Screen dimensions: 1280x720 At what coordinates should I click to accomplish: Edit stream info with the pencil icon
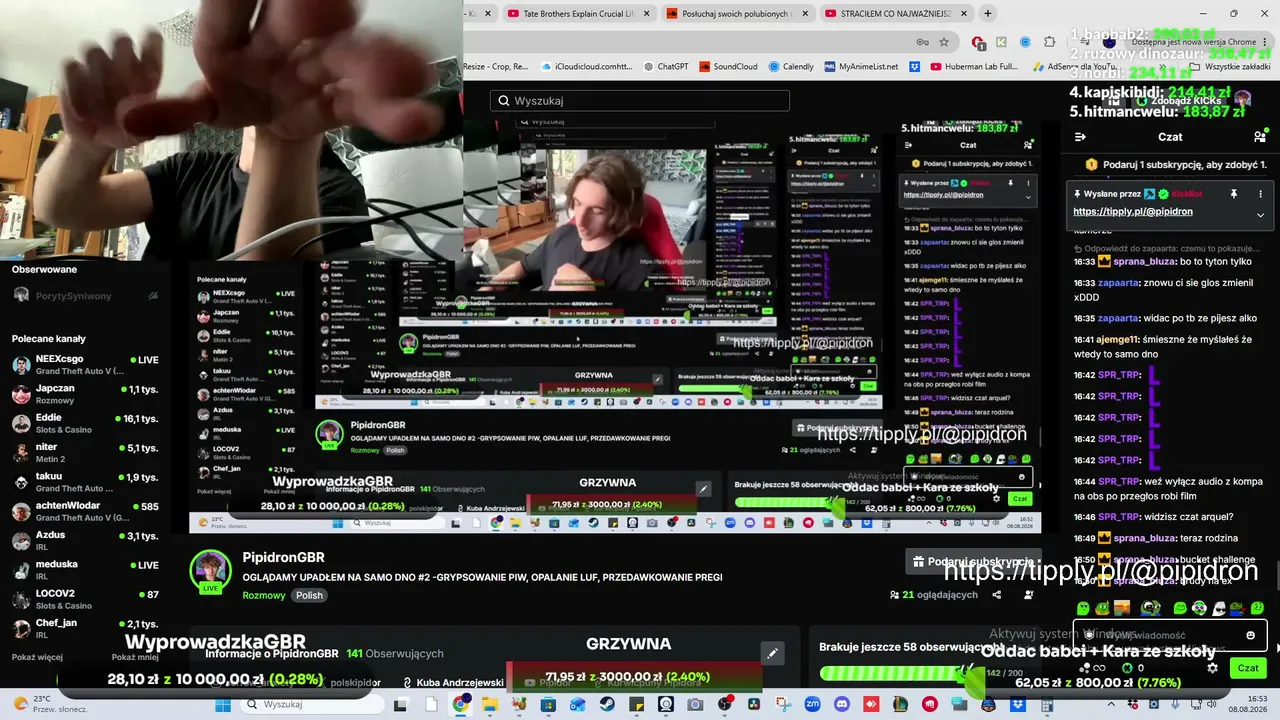pyautogui.click(x=772, y=654)
